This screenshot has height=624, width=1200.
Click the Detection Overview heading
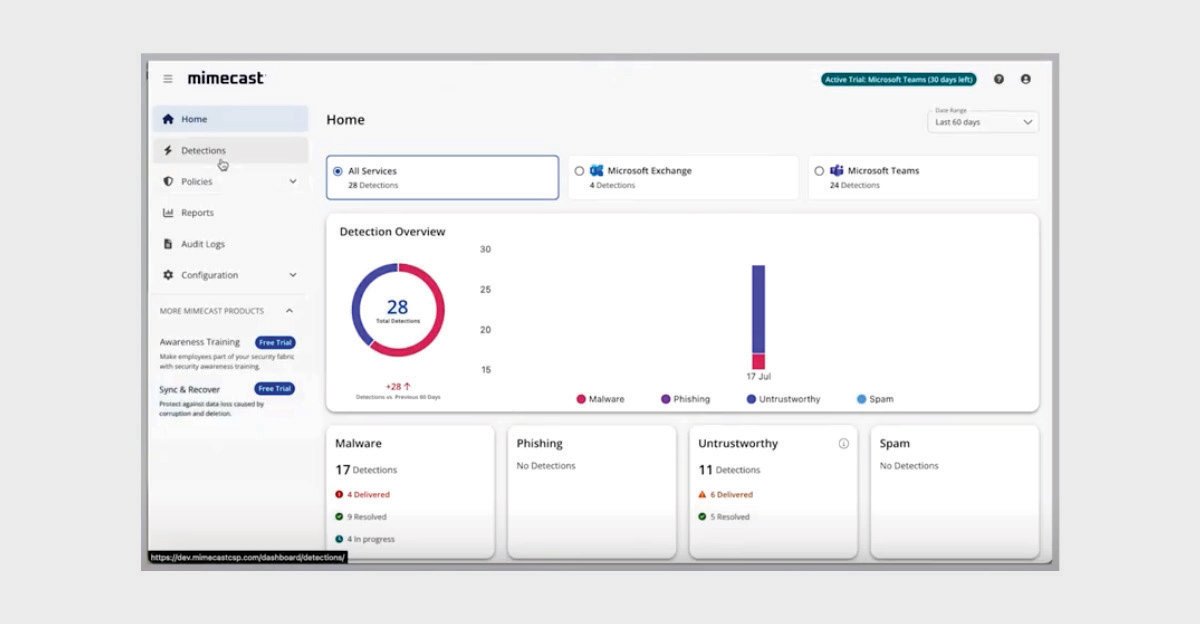pyautogui.click(x=392, y=232)
